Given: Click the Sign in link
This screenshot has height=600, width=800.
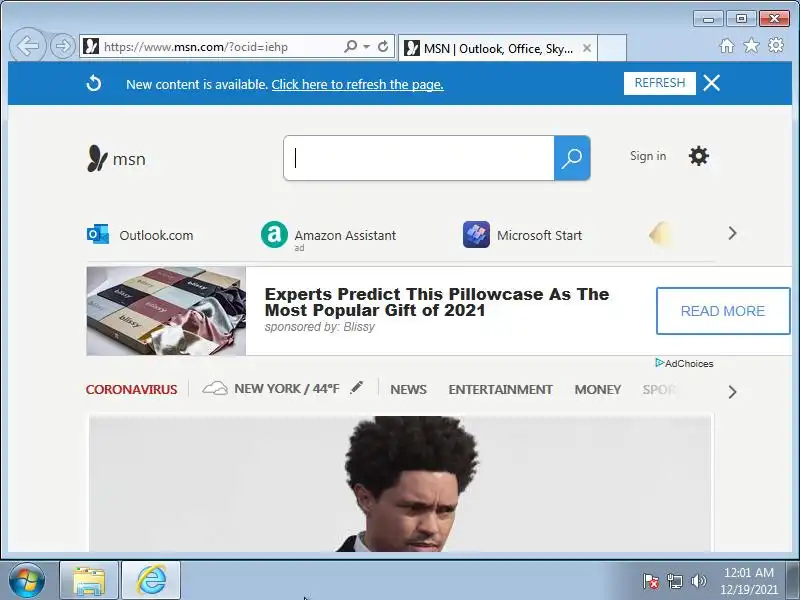Looking at the screenshot, I should point(648,156).
